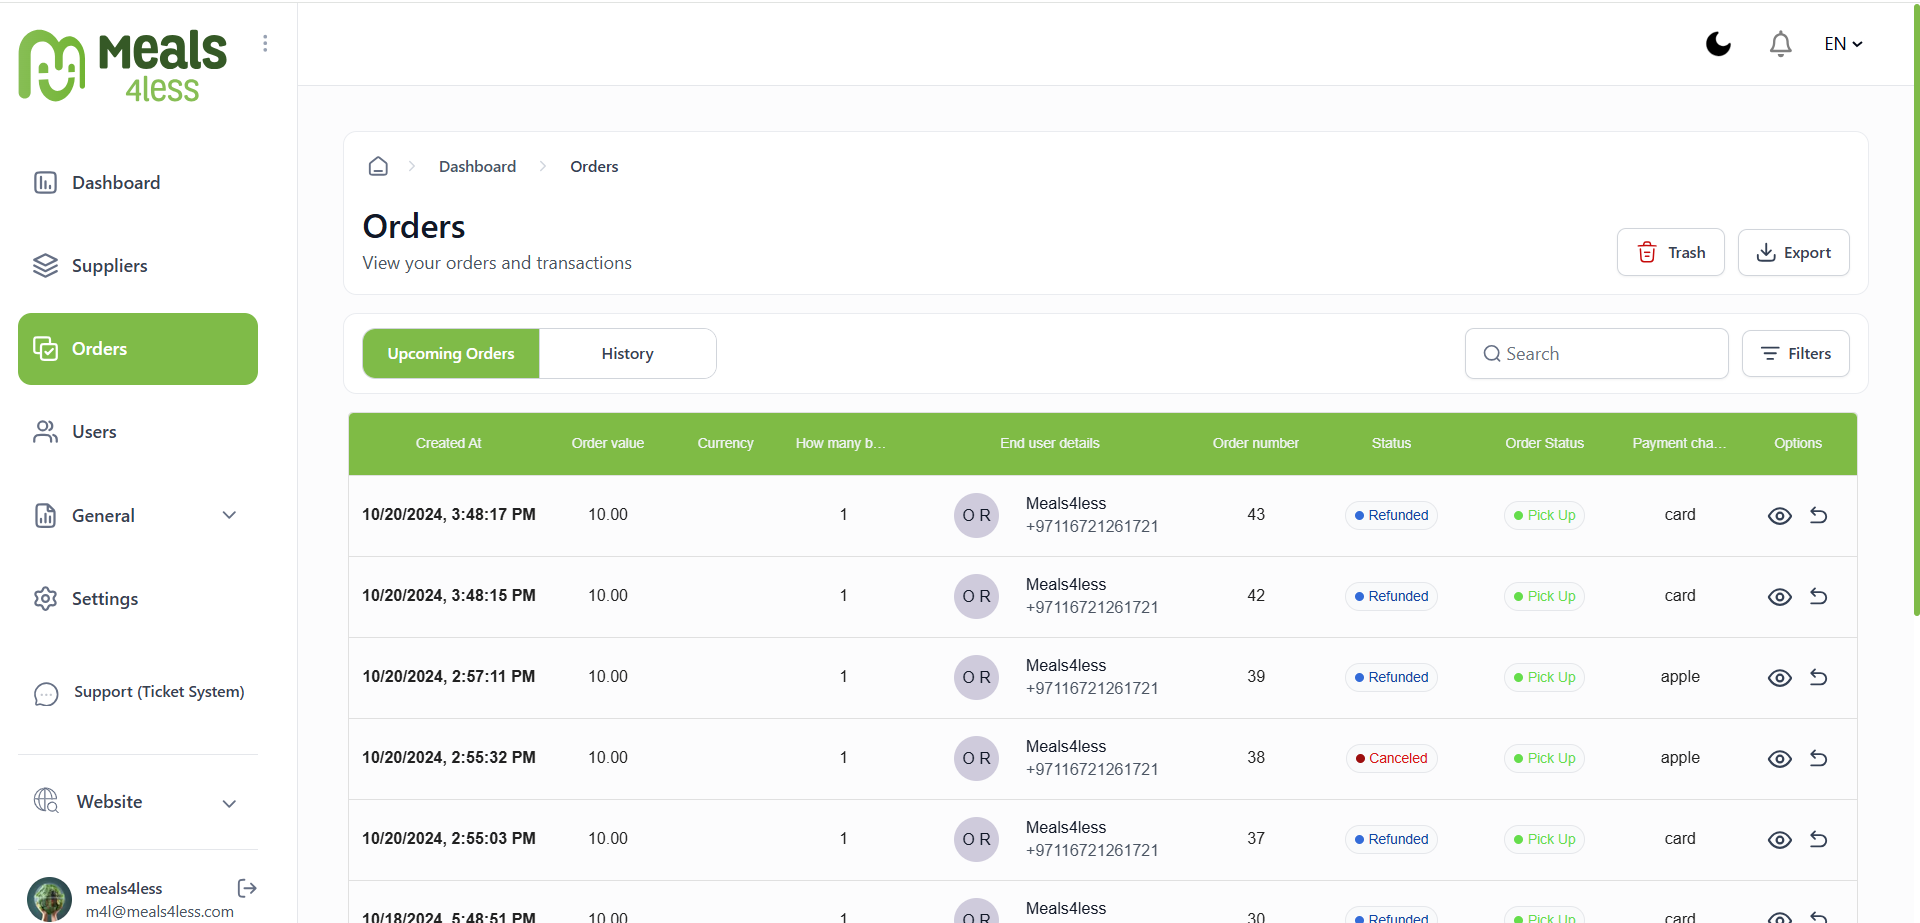
Task: View order 43 details with the eye icon
Action: click(x=1779, y=516)
